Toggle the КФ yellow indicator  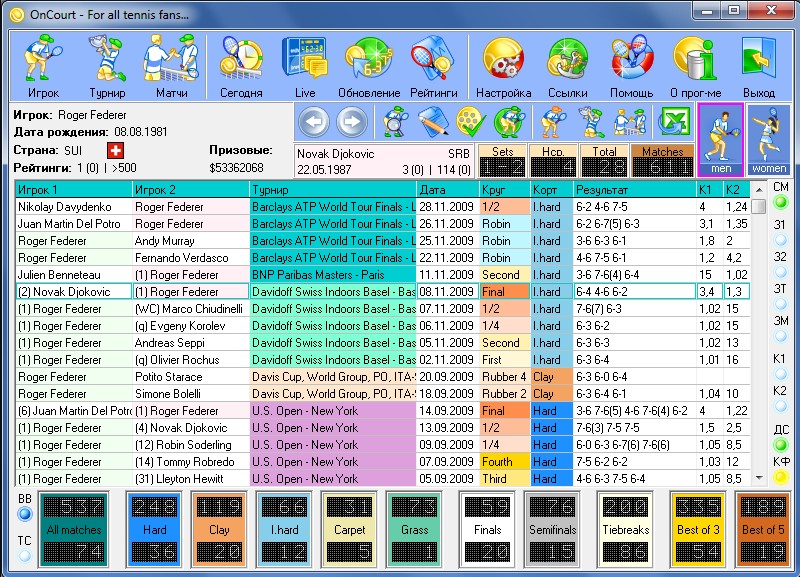click(x=780, y=477)
